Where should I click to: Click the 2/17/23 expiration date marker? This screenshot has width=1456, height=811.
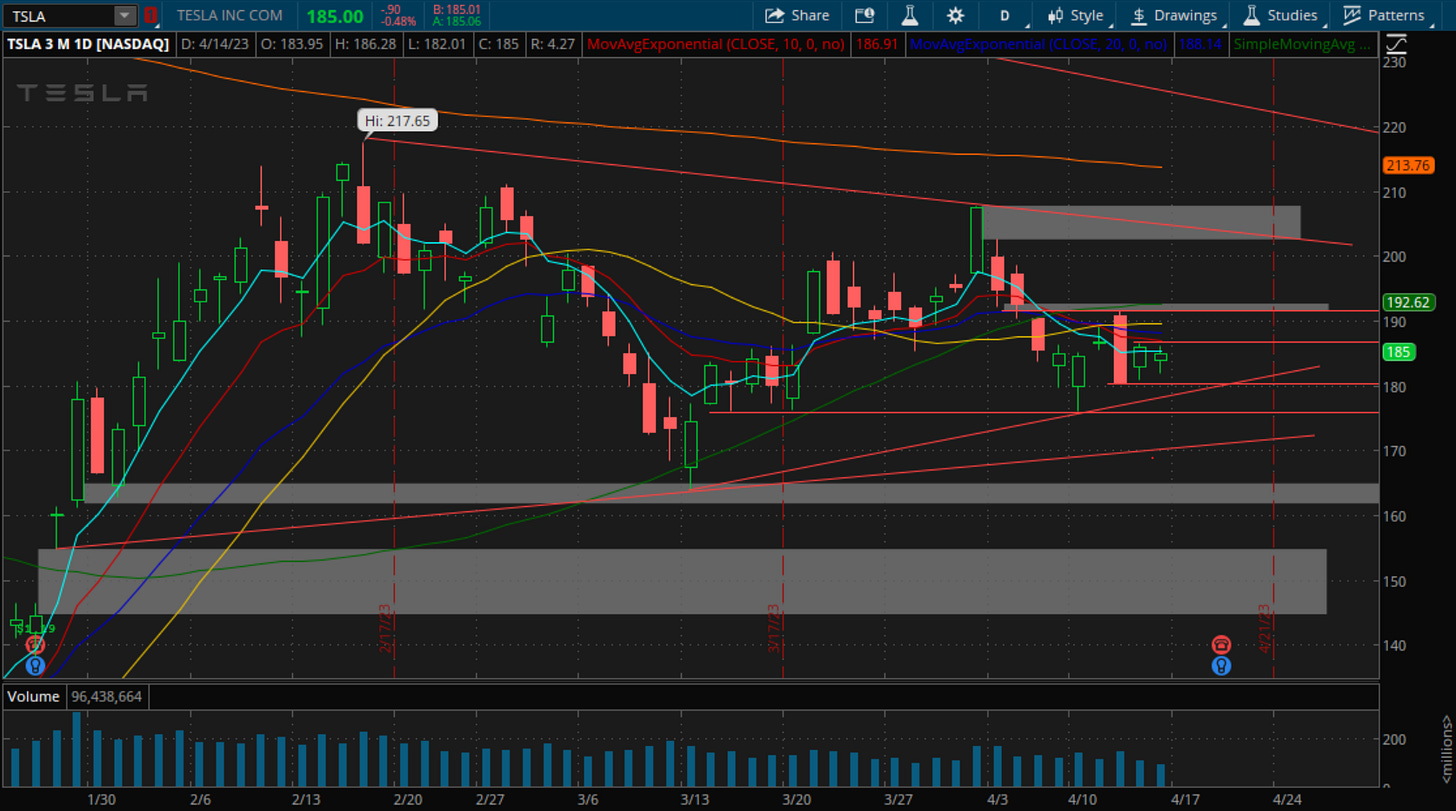(386, 629)
